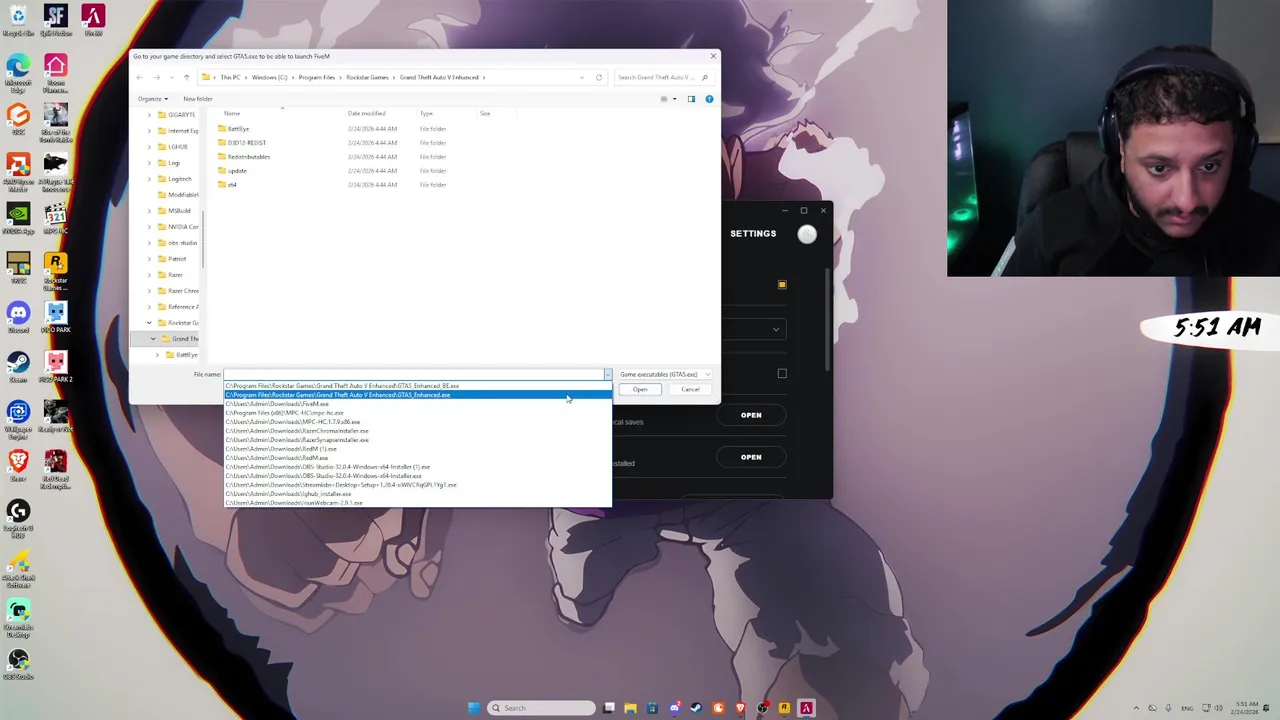Expand the GIGABYTE tree node
Image resolution: width=1280 pixels, height=720 pixels.
(x=149, y=115)
